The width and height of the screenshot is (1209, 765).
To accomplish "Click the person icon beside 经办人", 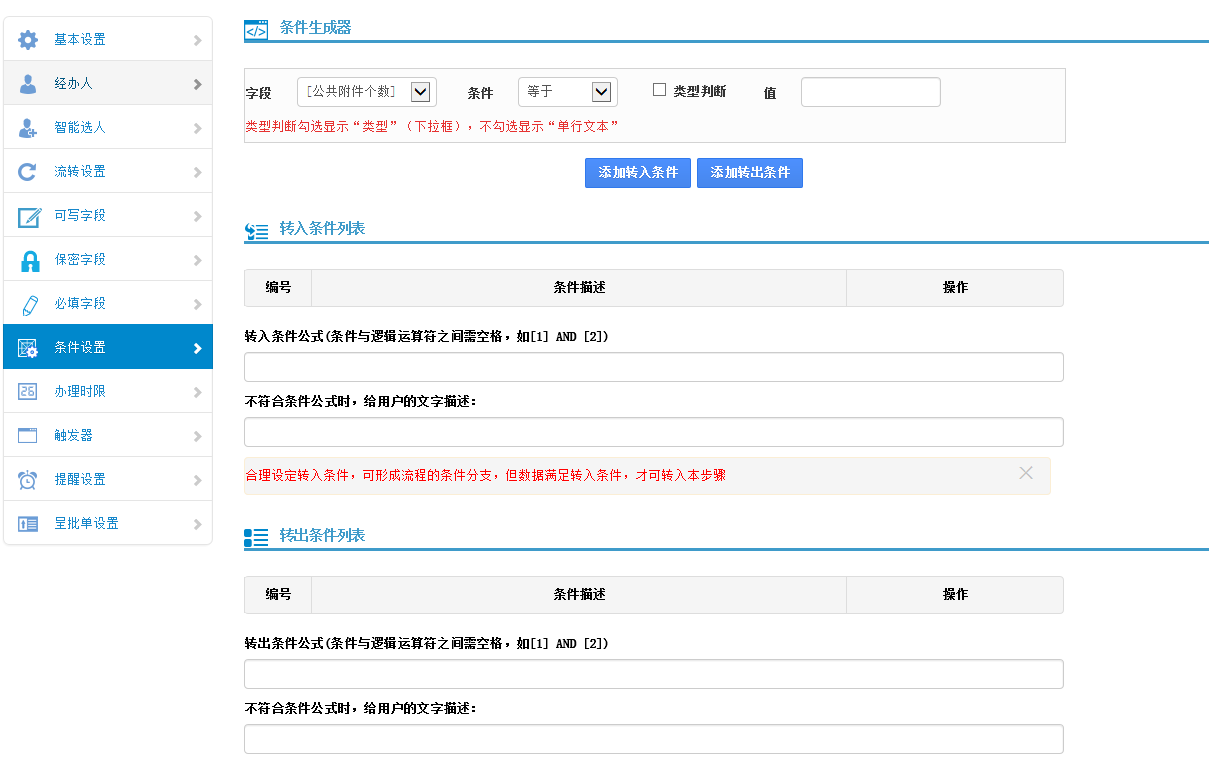I will (28, 84).
